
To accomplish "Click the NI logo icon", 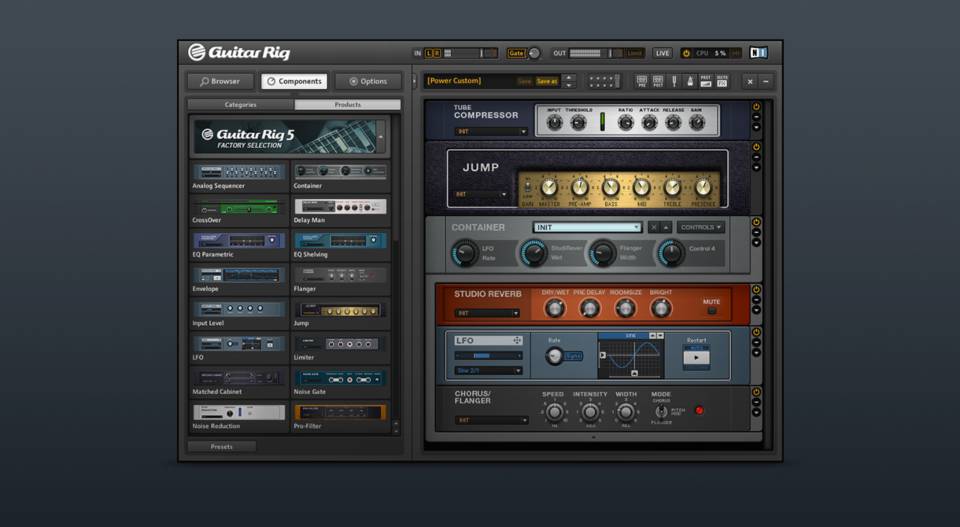I will (x=759, y=53).
